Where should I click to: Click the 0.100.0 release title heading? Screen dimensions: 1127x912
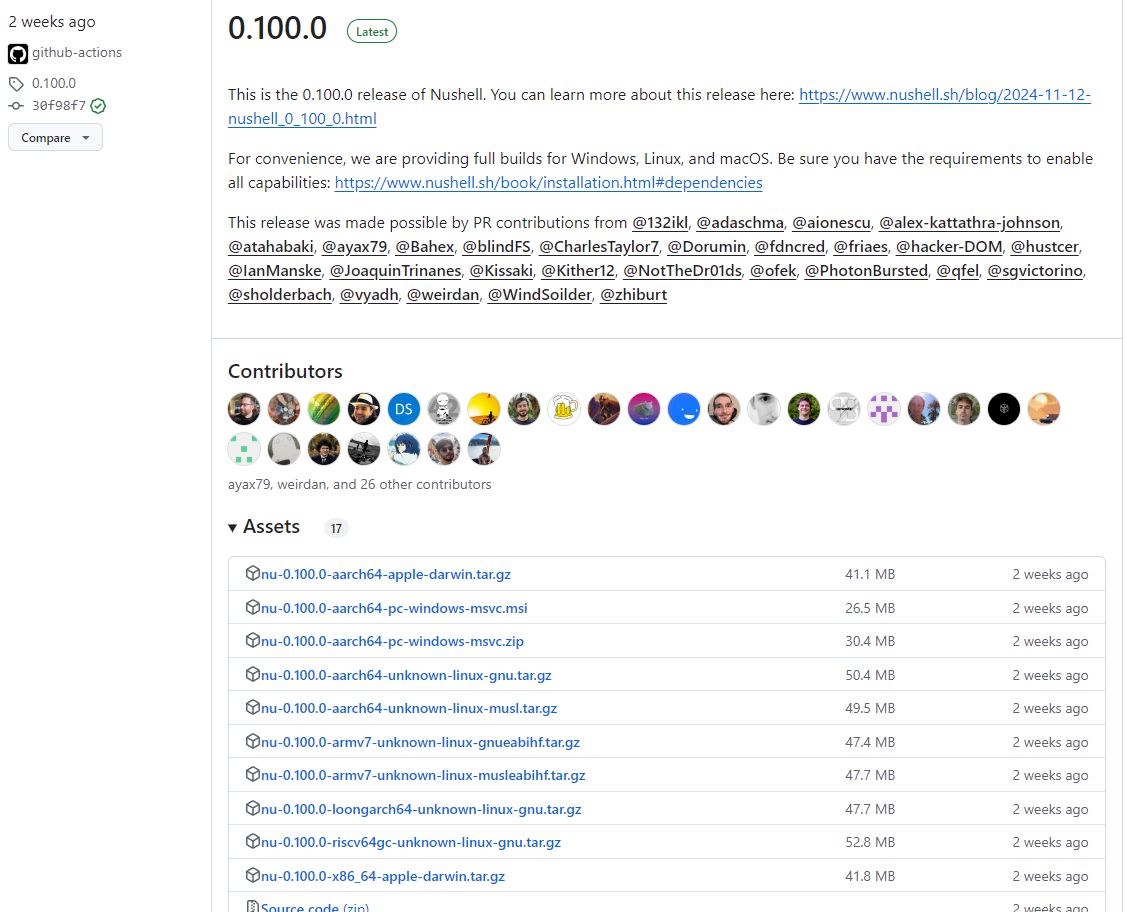[277, 29]
